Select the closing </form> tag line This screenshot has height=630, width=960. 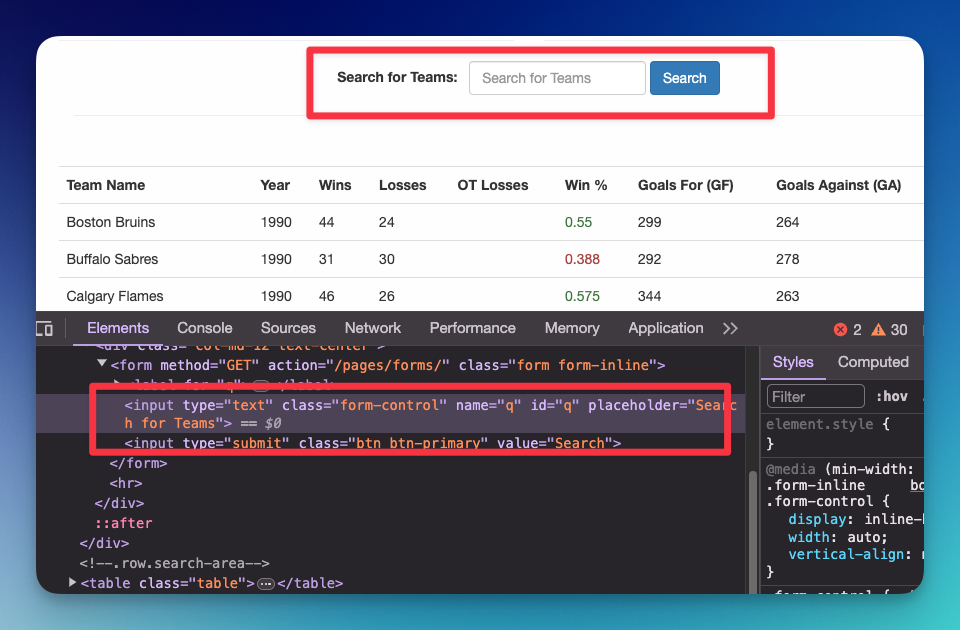pos(138,463)
